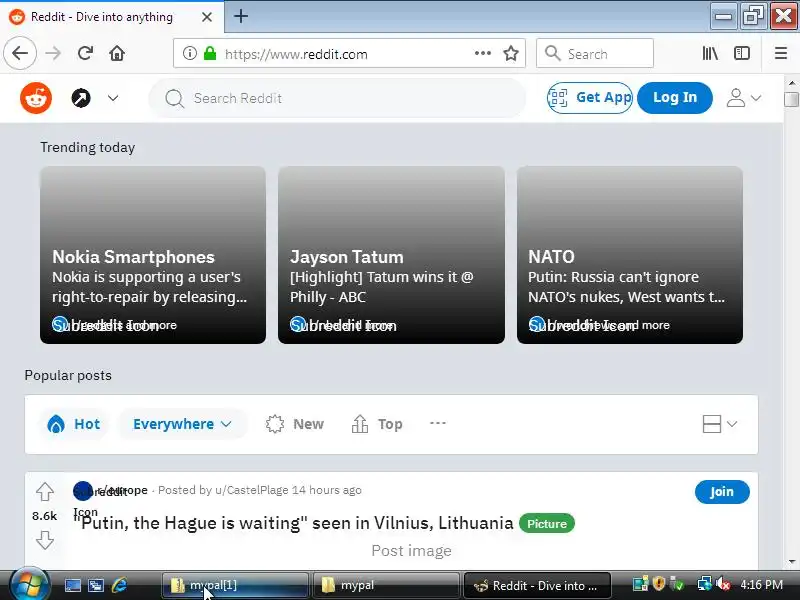Viewport: 800px width, 600px height.
Task: Open the Nokia Smartphones trending card
Action: [x=153, y=255]
